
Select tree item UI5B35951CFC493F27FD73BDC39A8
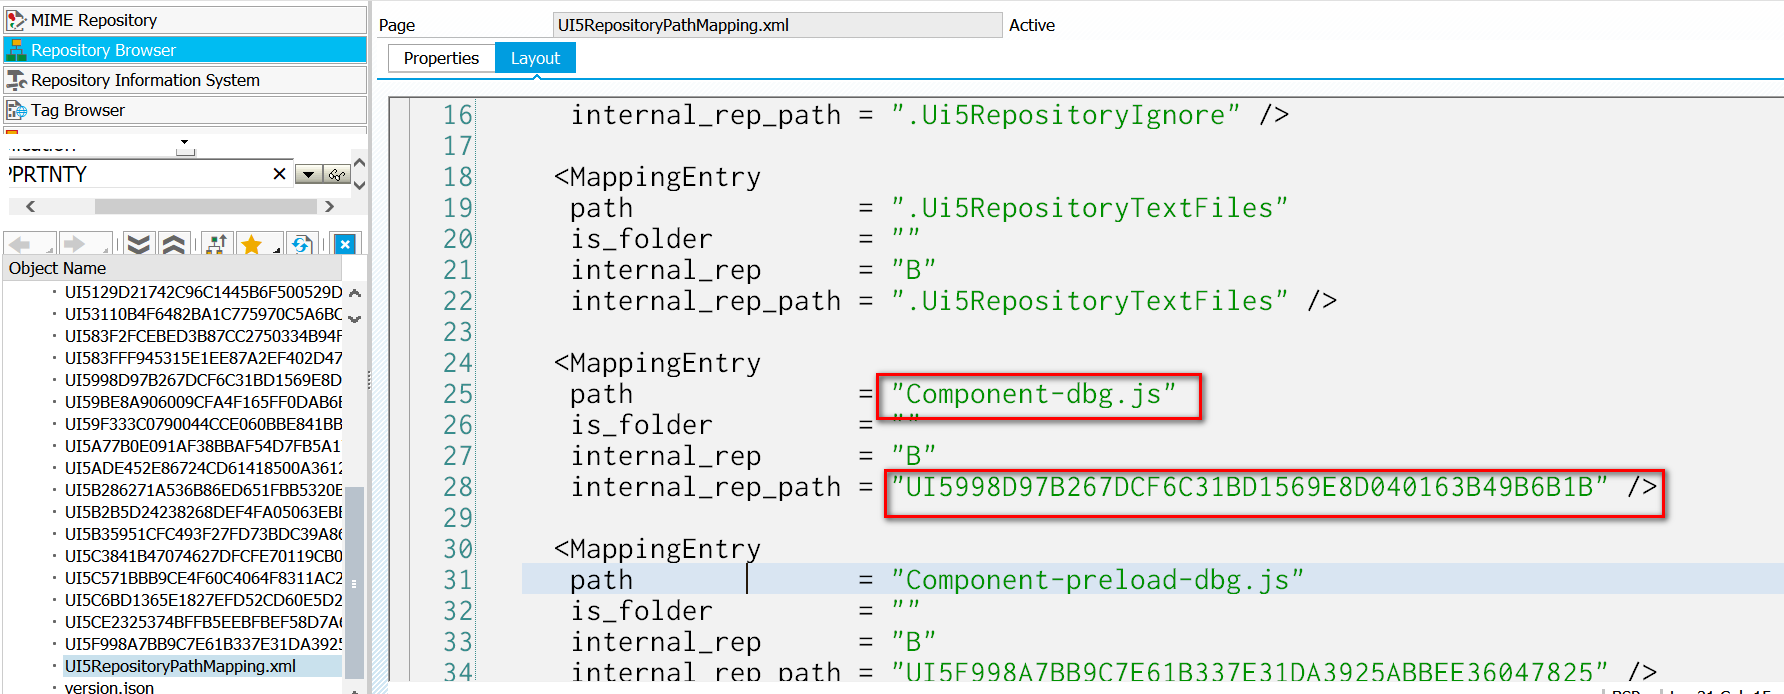[203, 534]
